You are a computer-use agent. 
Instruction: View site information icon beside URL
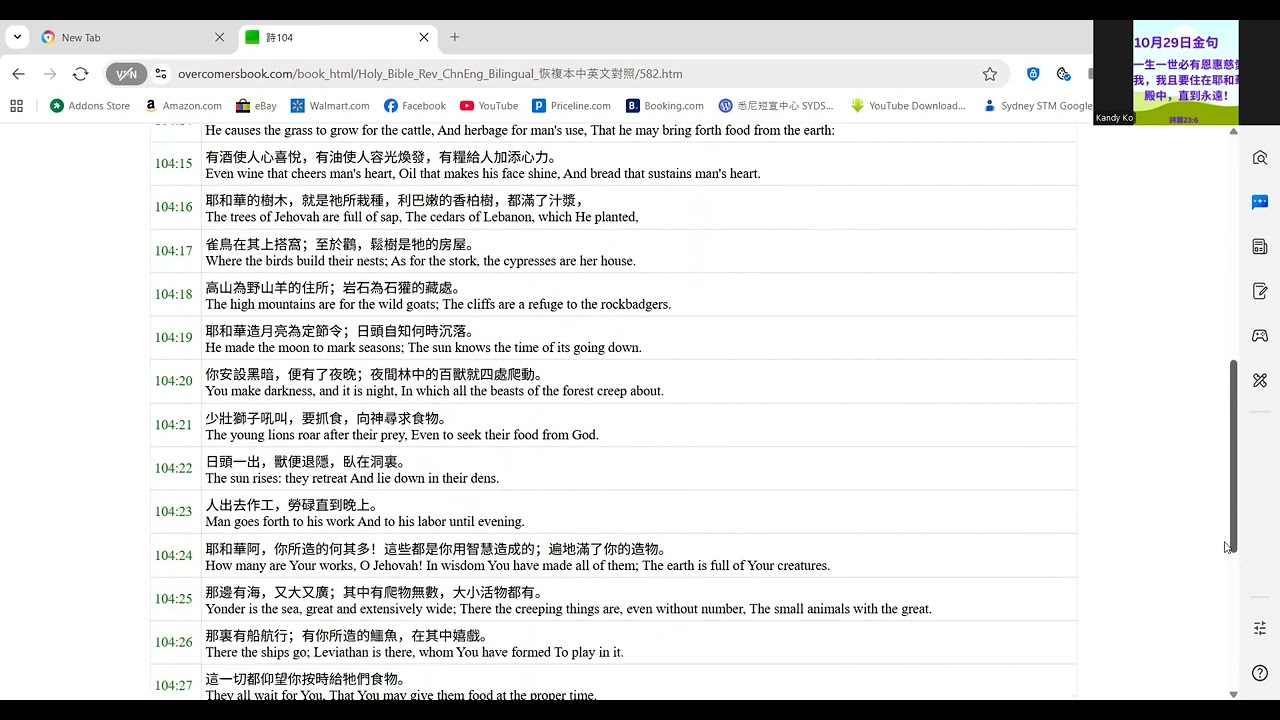[161, 74]
